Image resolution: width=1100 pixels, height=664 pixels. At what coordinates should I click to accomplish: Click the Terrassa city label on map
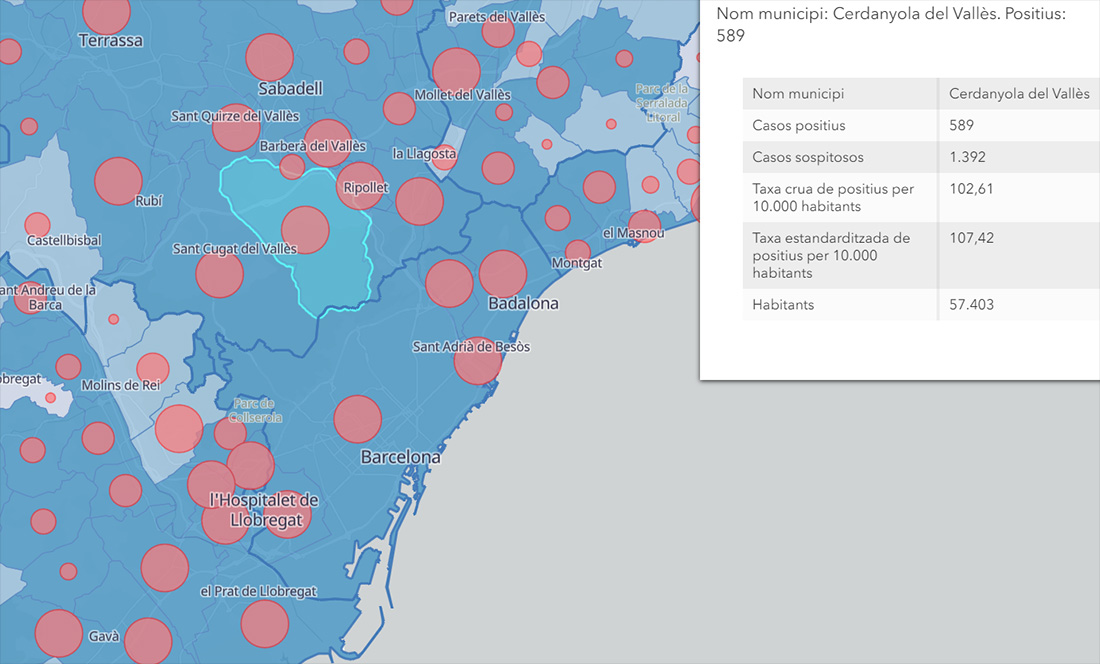tap(111, 41)
